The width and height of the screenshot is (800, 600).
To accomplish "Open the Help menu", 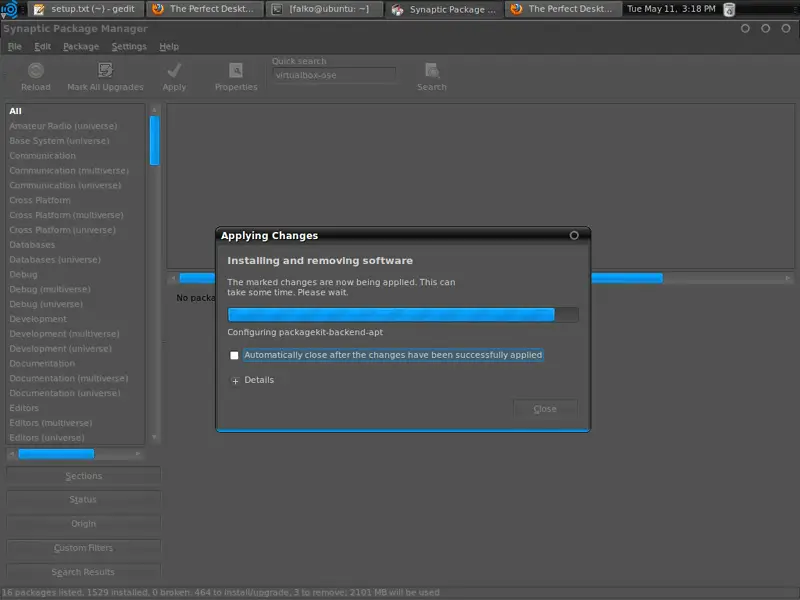I will coord(169,46).
